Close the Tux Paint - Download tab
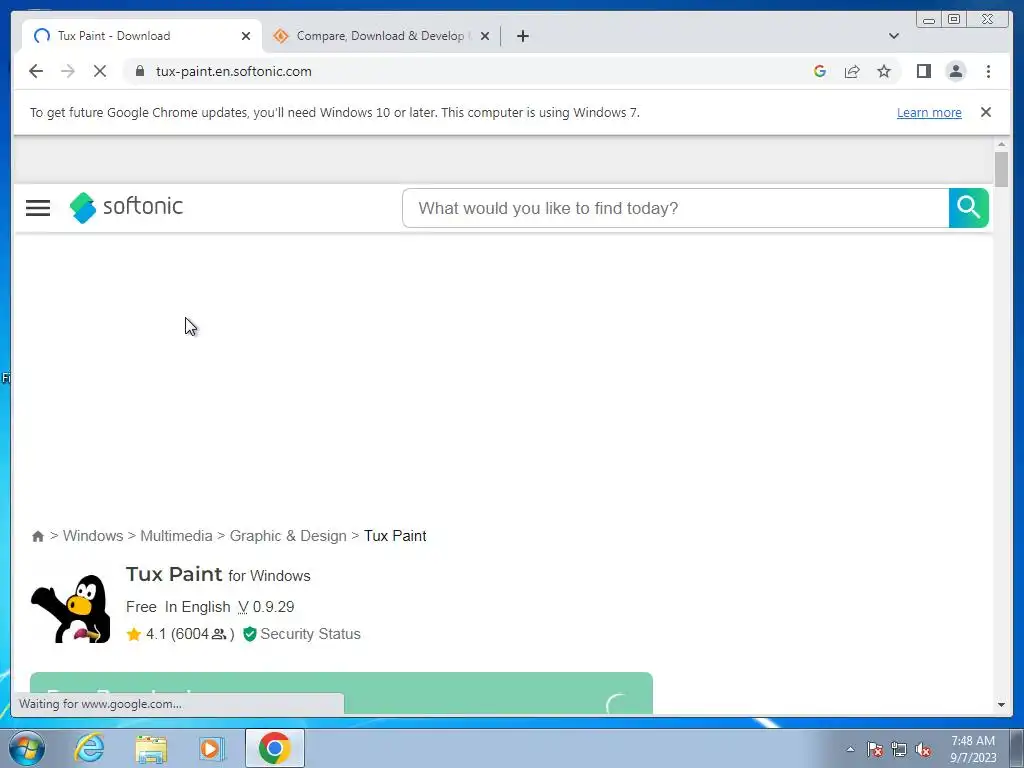The width and height of the screenshot is (1024, 768). [246, 36]
